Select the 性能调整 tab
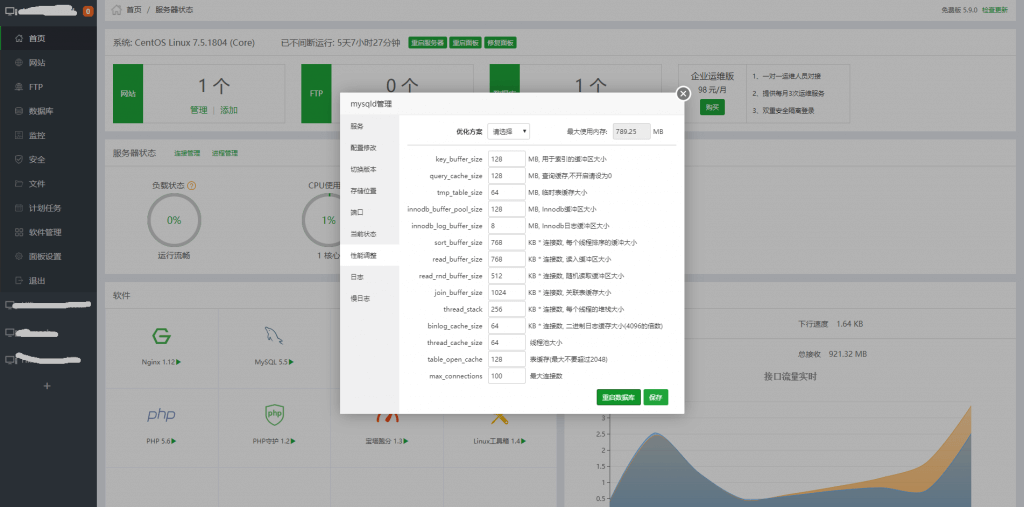The width and height of the screenshot is (1024, 507). pyautogui.click(x=370, y=255)
